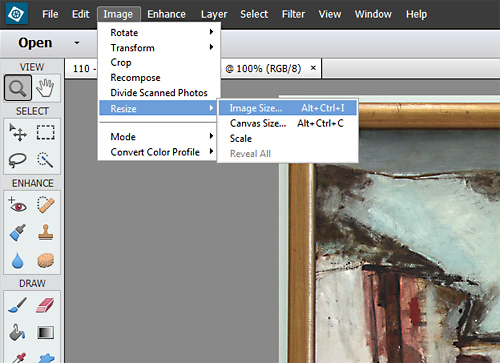Screen dimensions: 500x363
Task: Select the Paint Bucket tool
Action: click(x=18, y=332)
